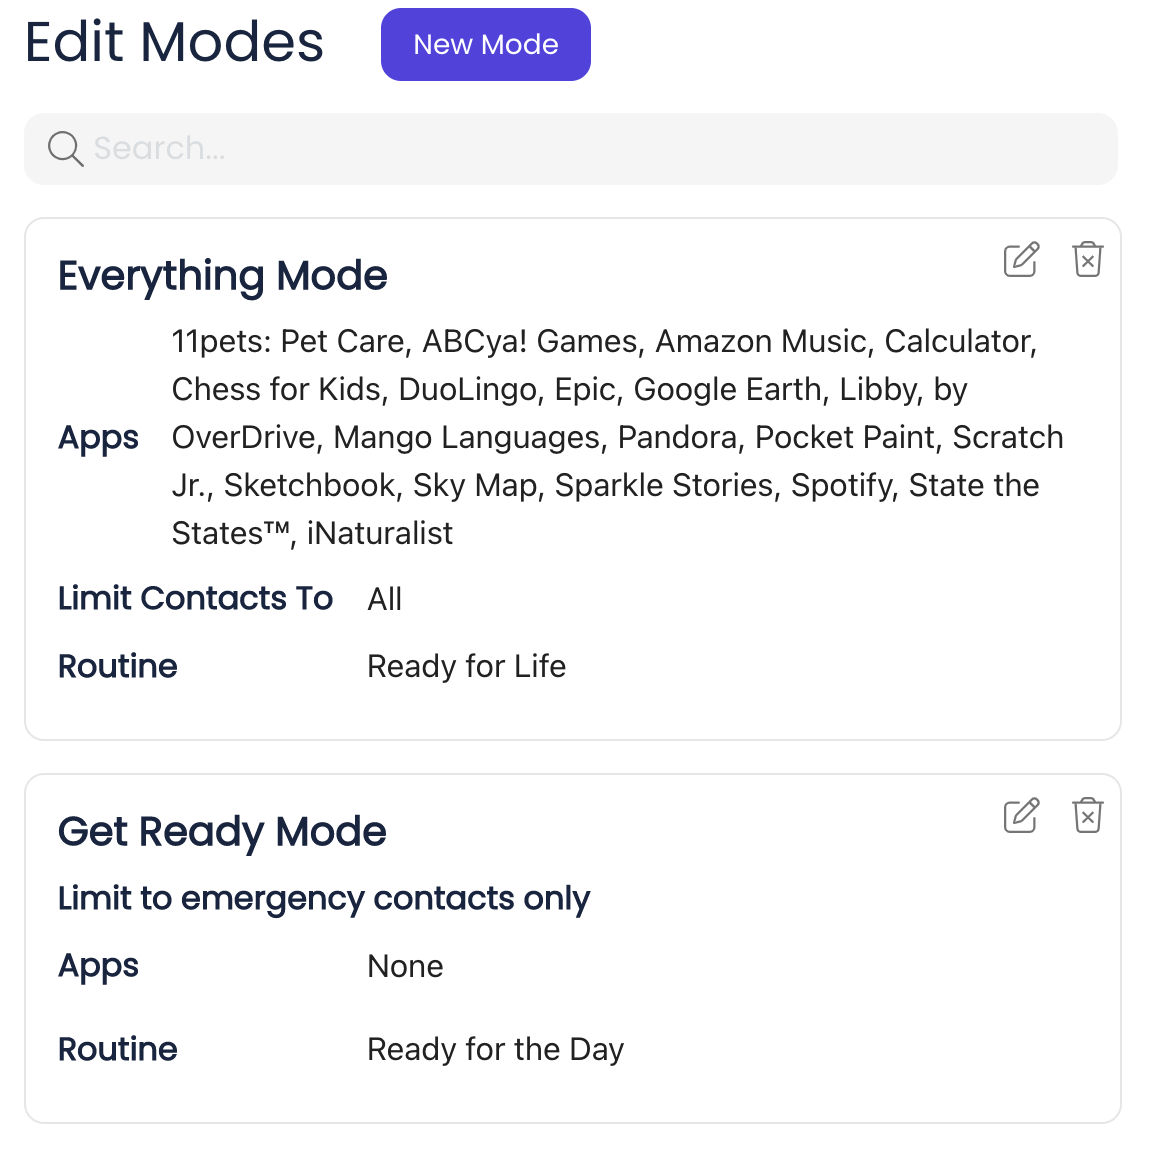
Task: Click the Apps label in Get Ready Mode
Action: 98,966
